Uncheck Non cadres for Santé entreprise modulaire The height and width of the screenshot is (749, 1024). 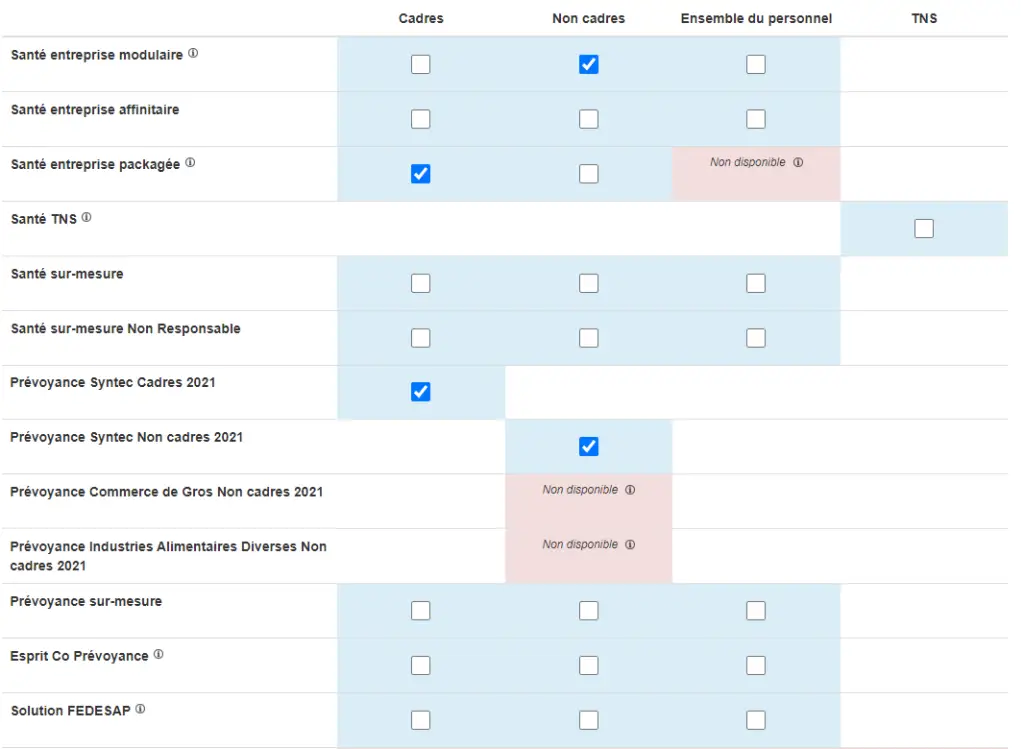click(589, 65)
